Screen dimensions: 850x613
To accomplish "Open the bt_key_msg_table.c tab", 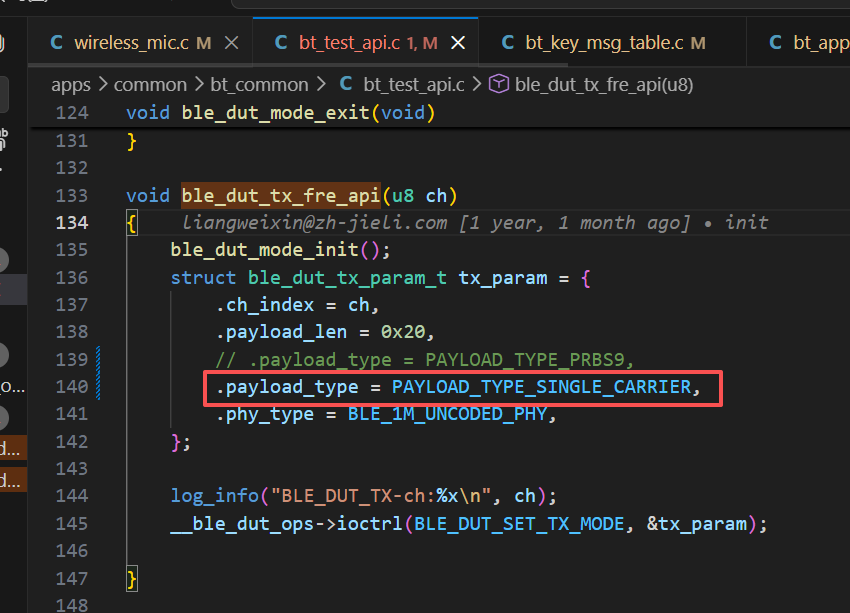I will pyautogui.click(x=612, y=42).
